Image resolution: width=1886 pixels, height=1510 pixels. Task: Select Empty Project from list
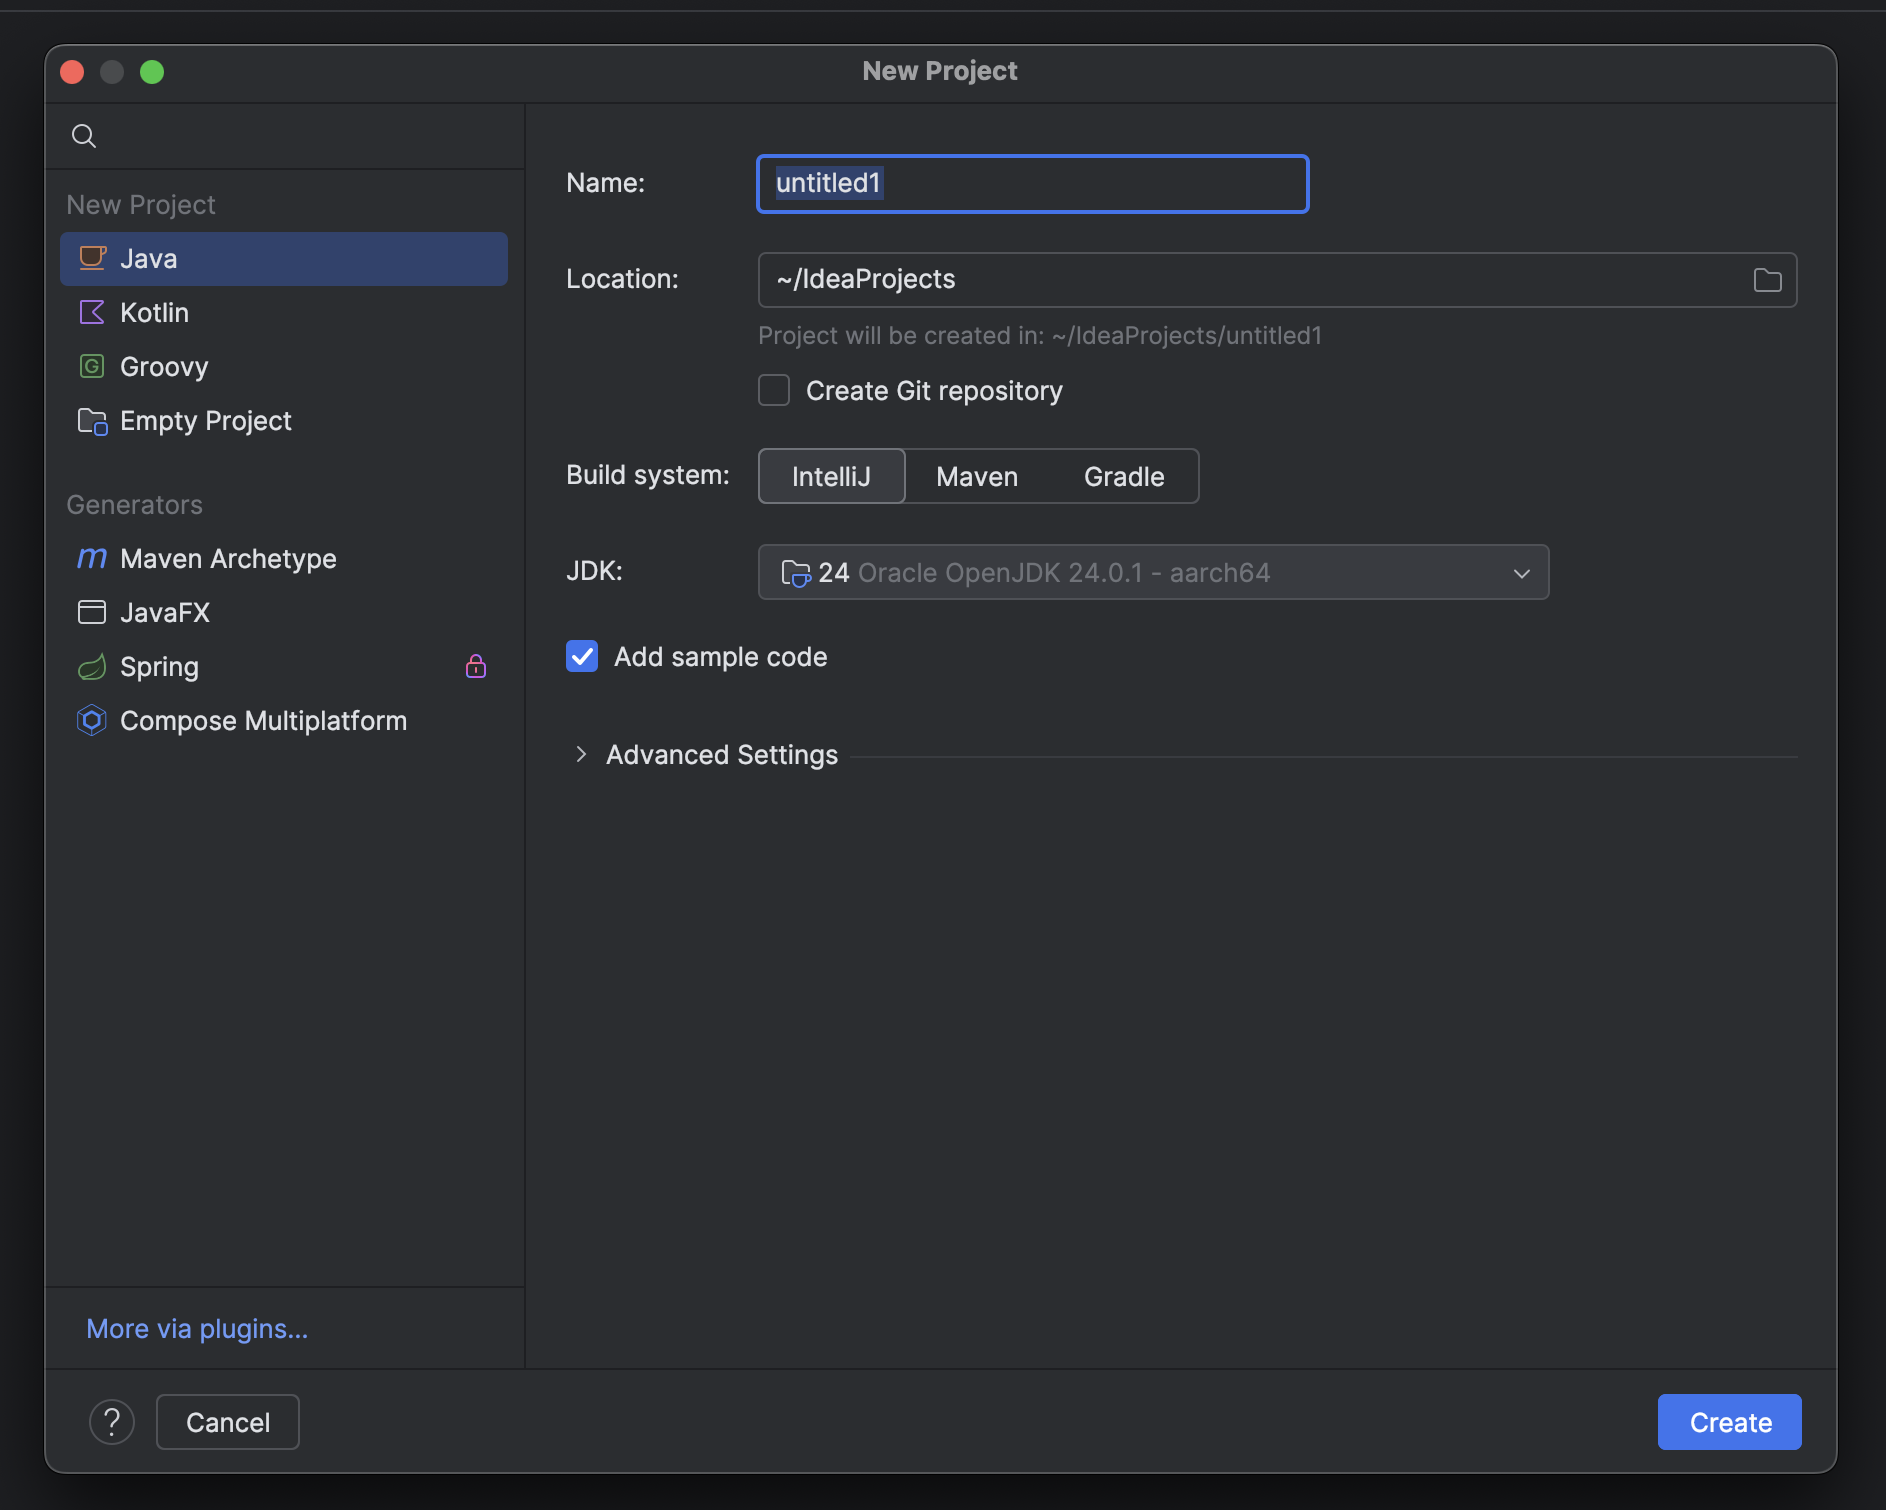coord(205,420)
